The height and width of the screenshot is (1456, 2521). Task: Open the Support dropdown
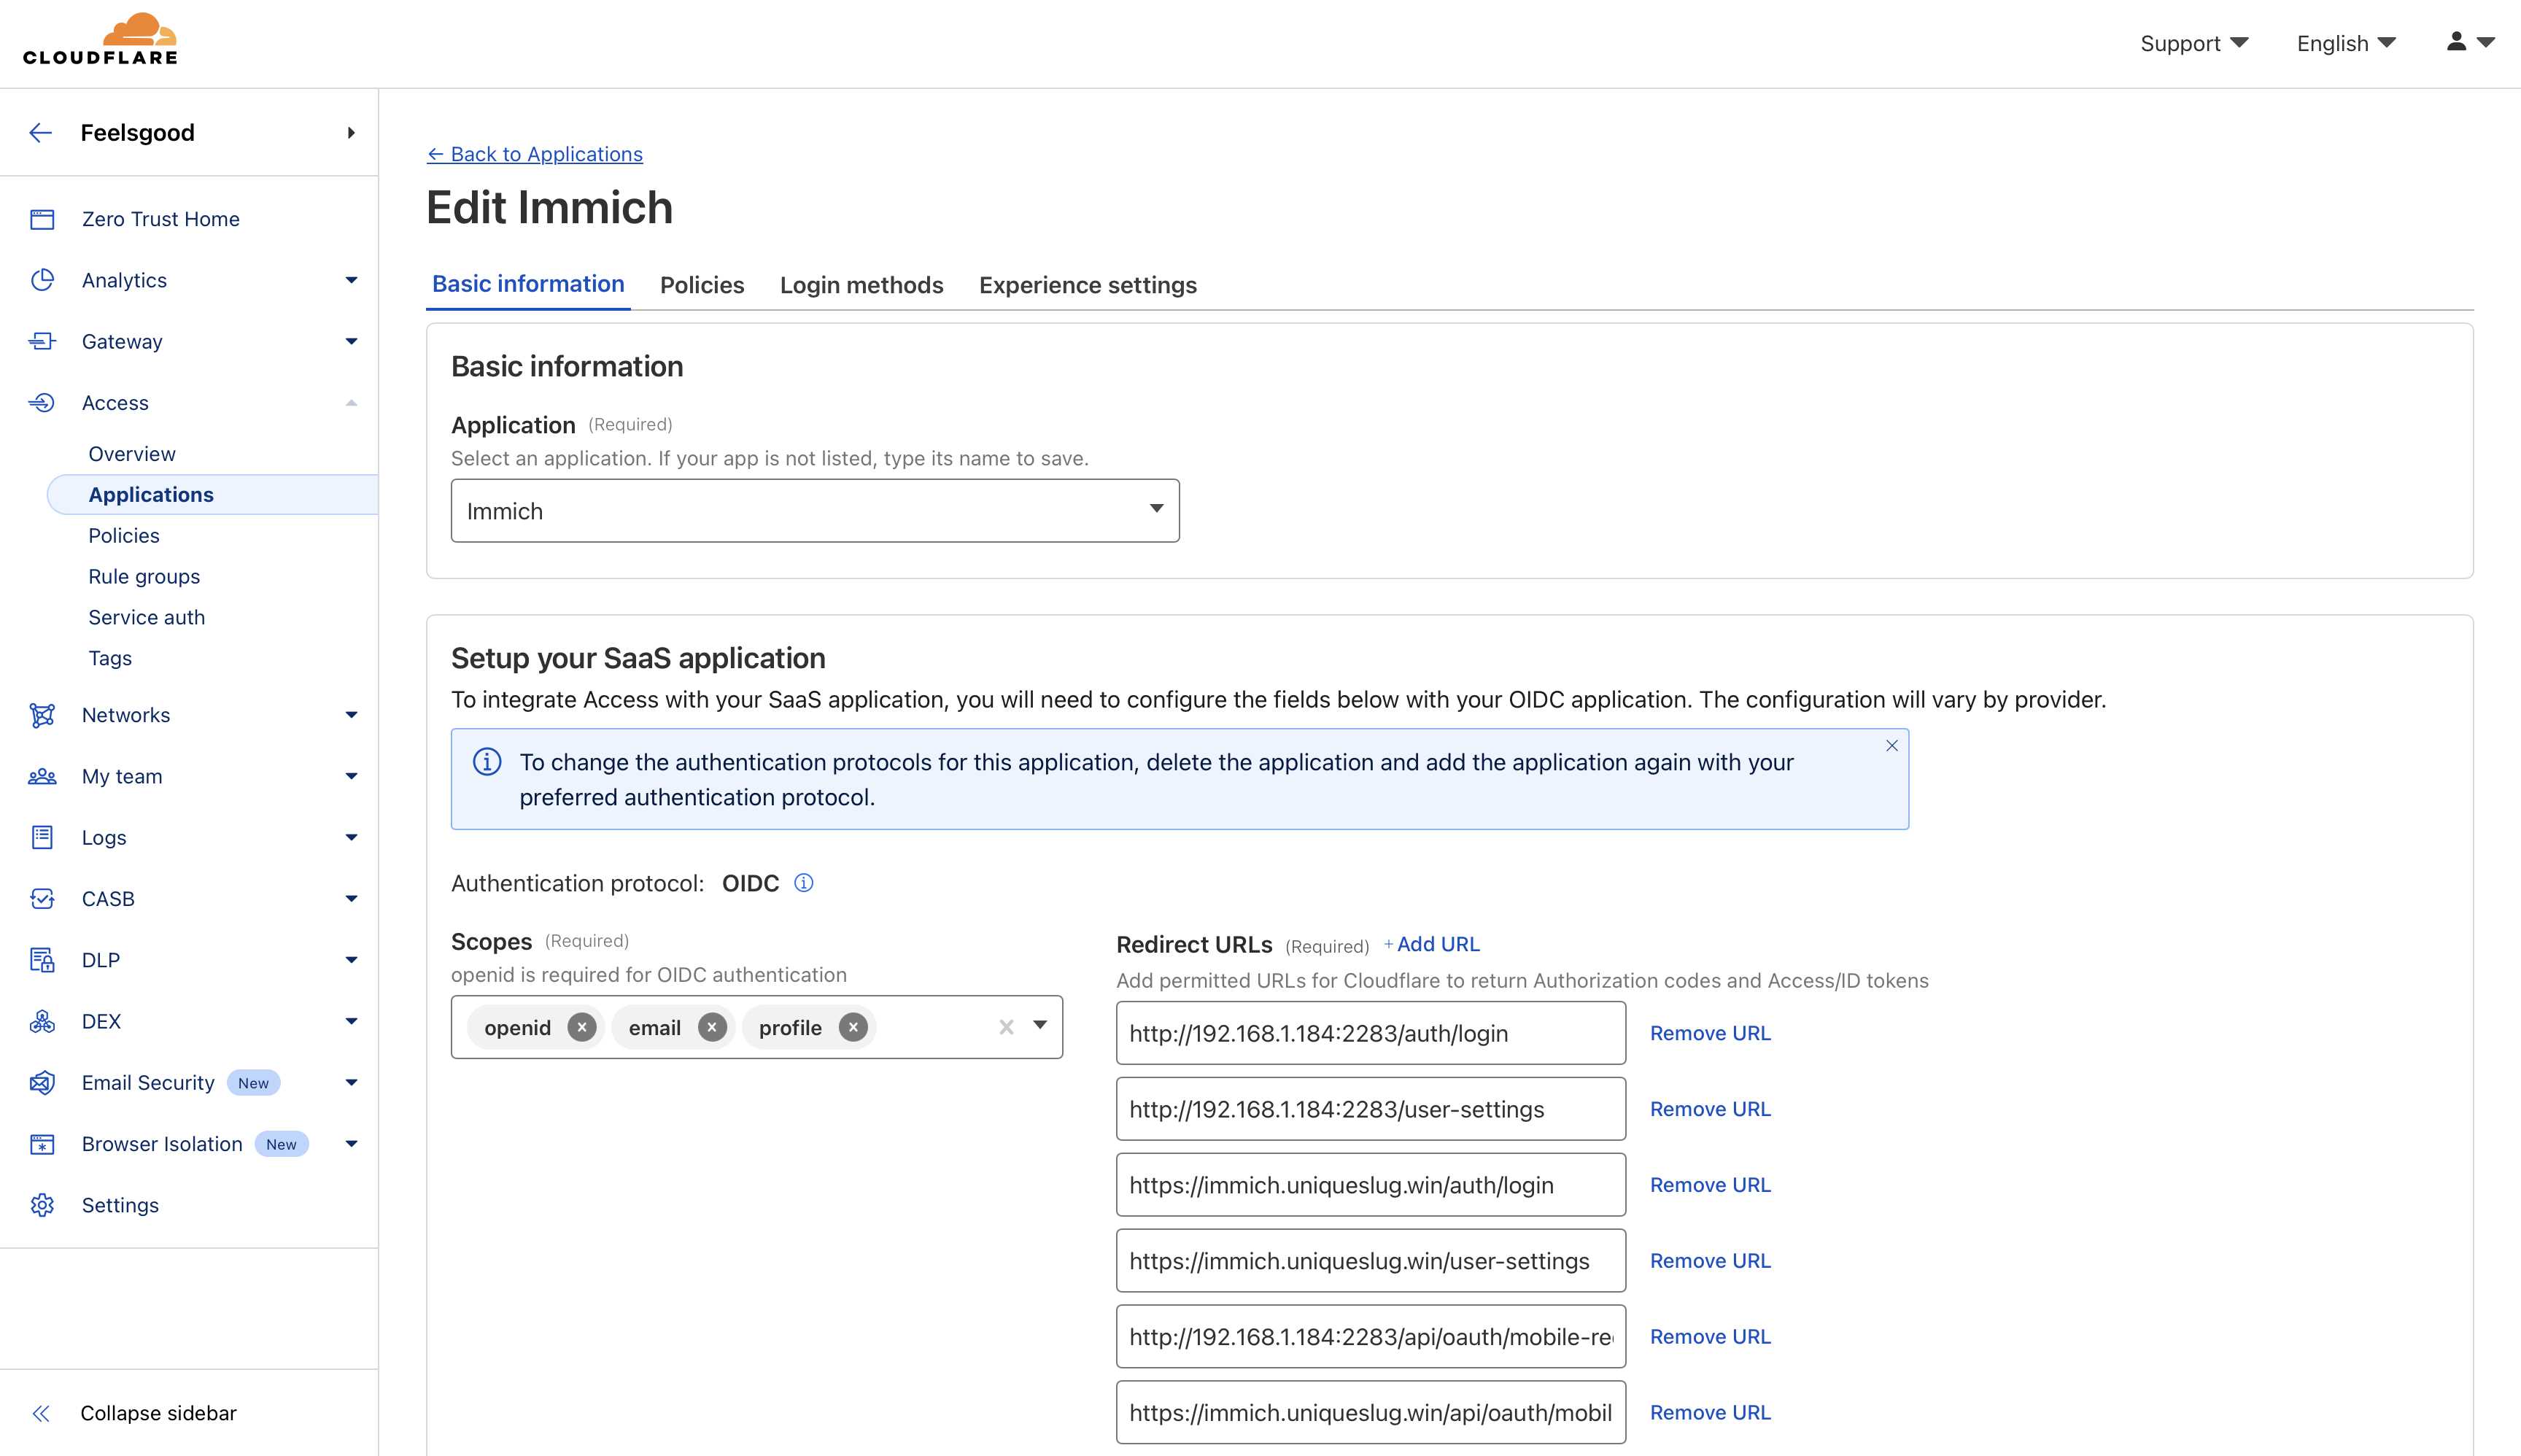(2194, 43)
